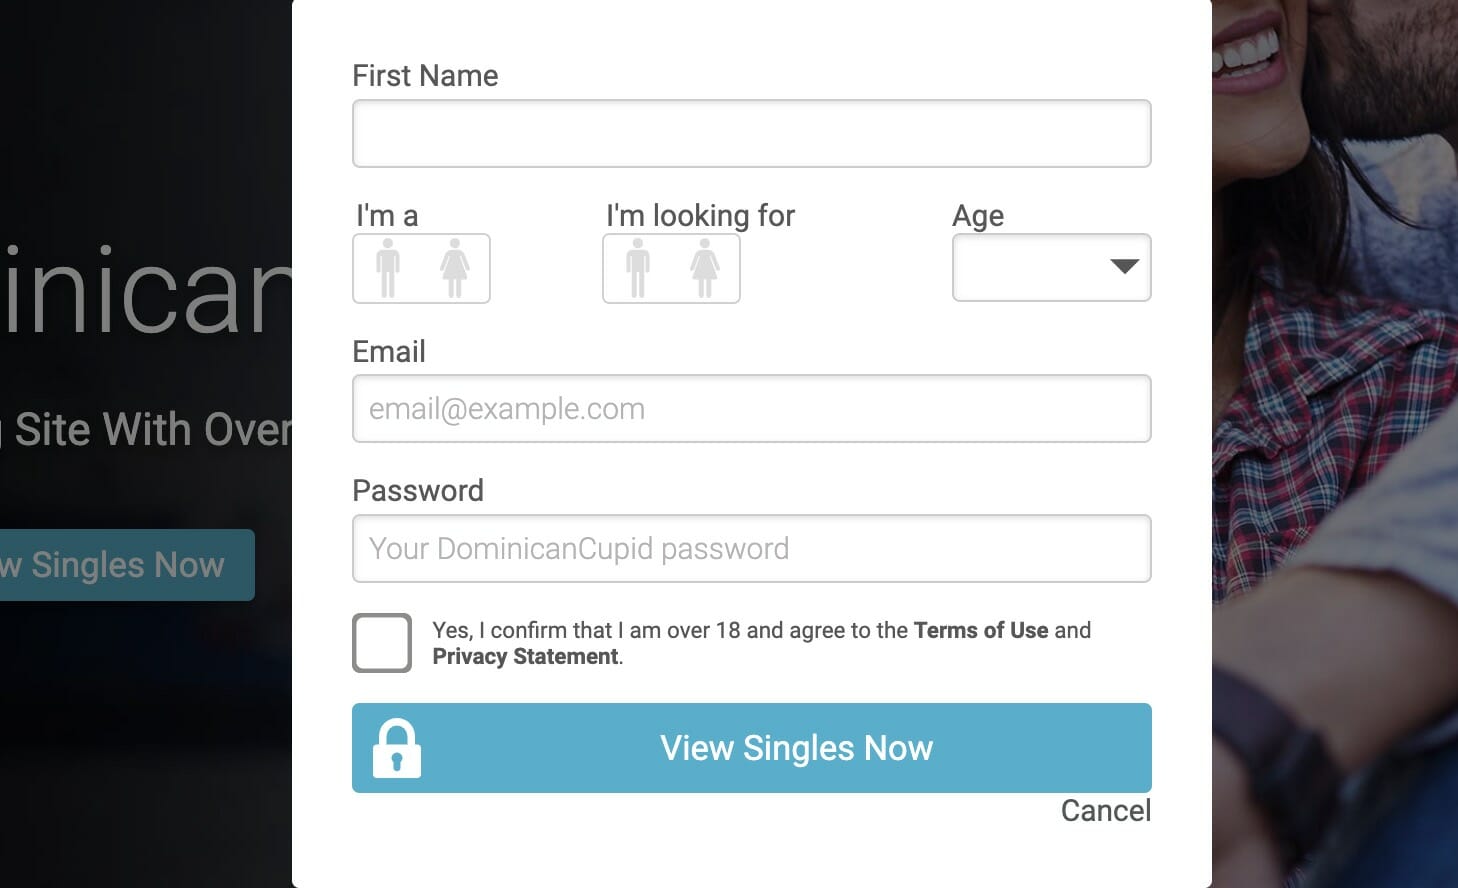Click the confirmation text next to checkbox

762,643
